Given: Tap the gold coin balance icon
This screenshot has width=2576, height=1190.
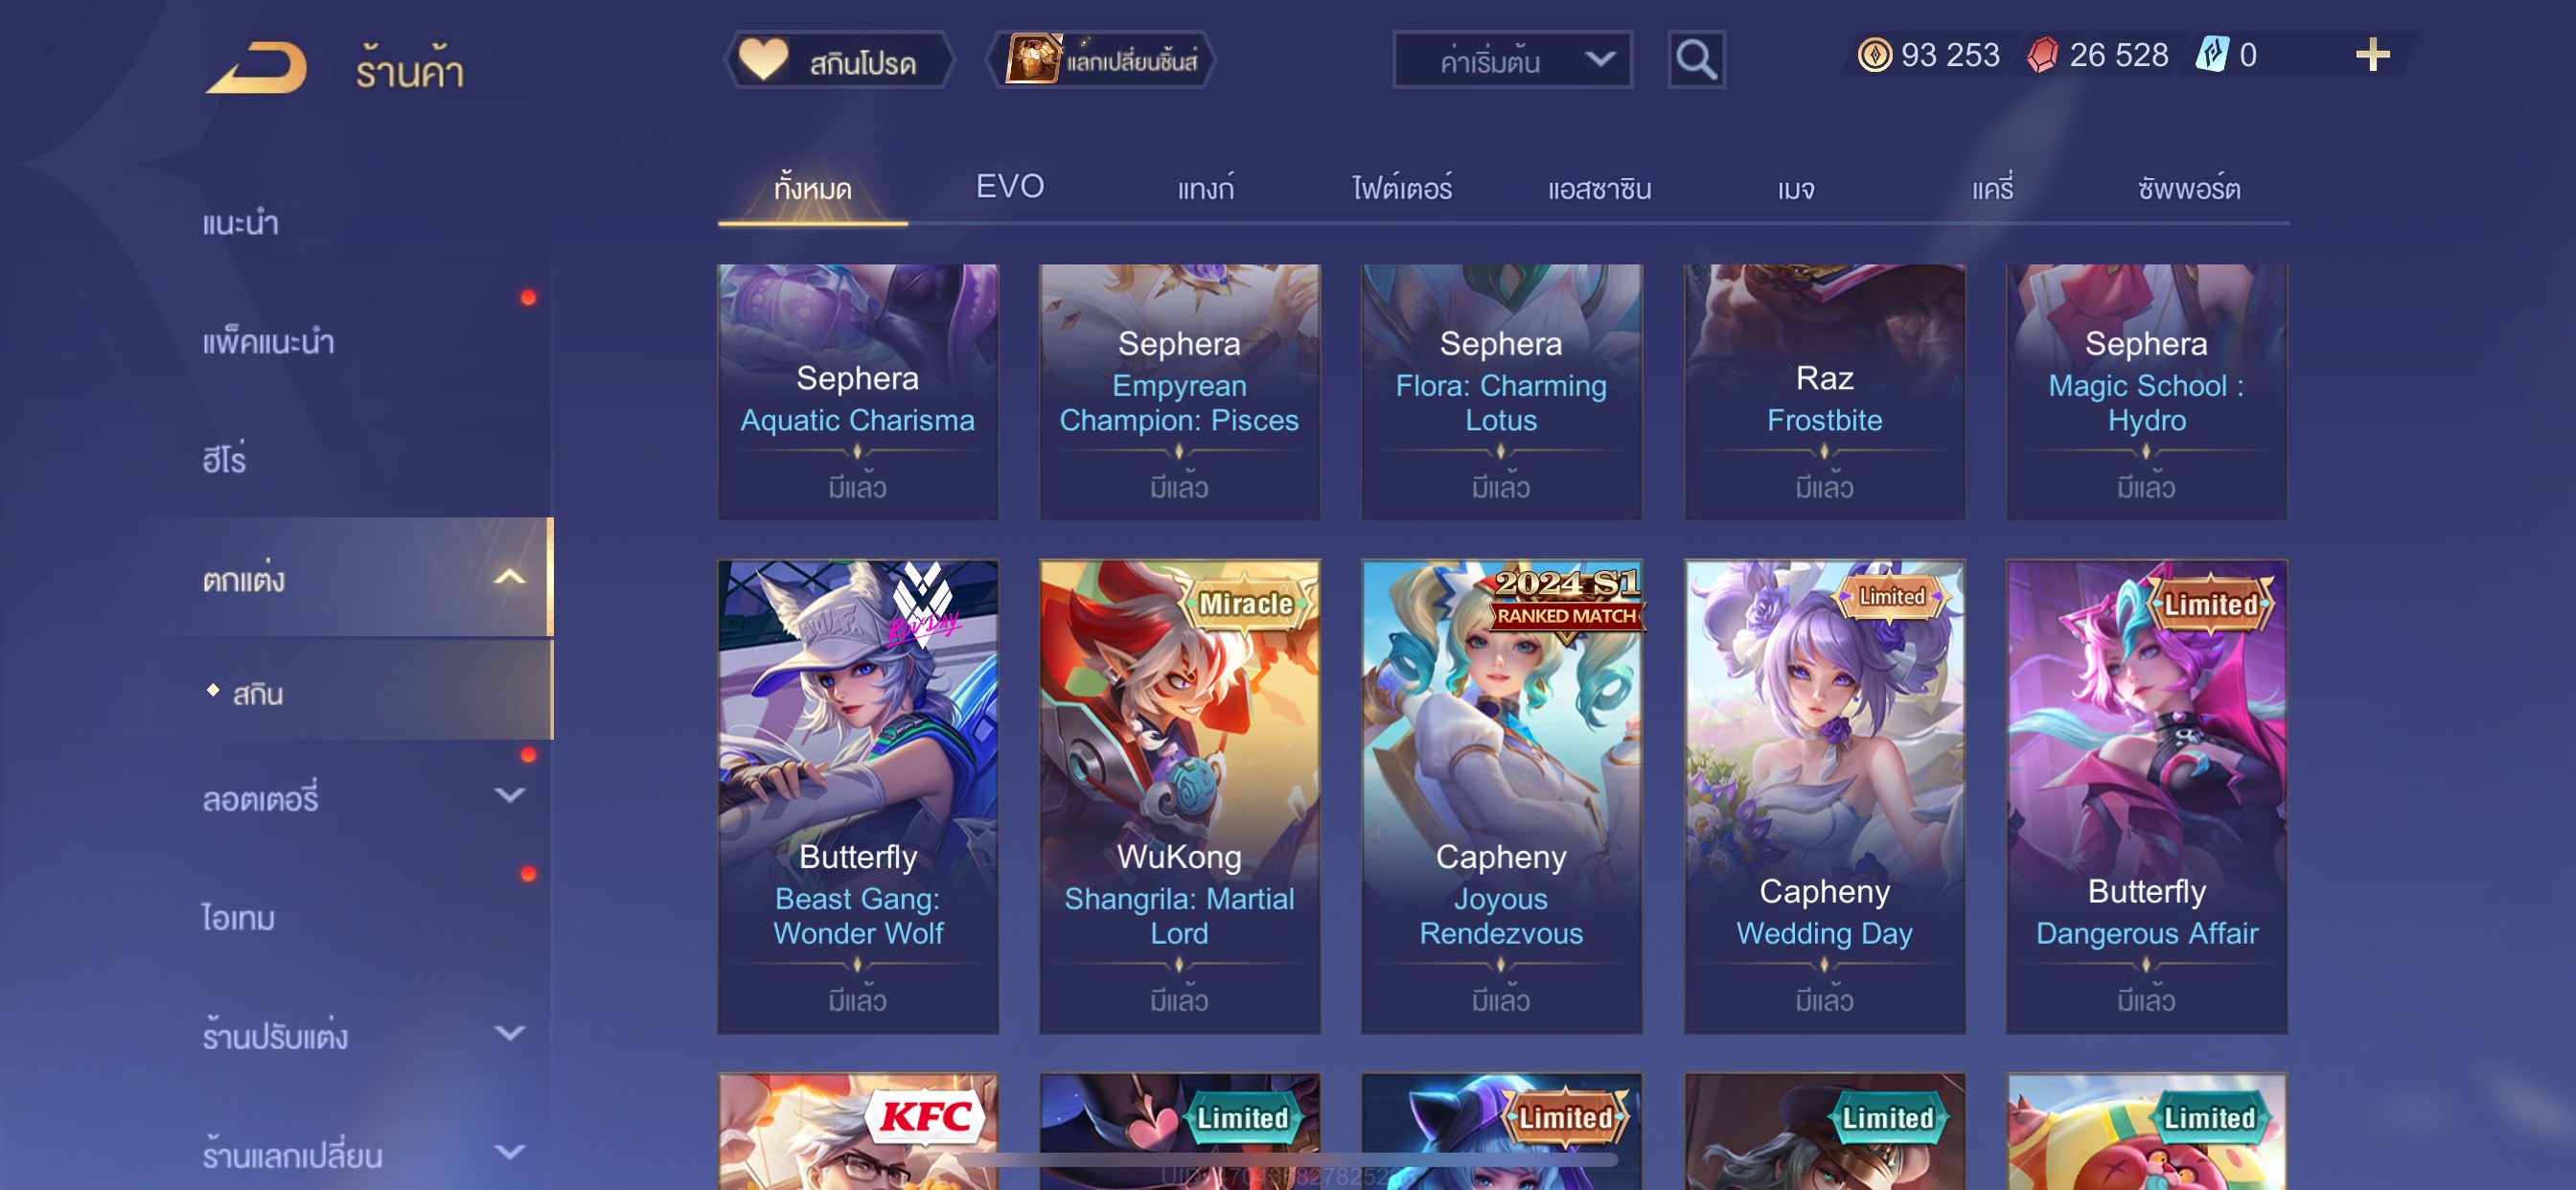Looking at the screenshot, I should 1873,55.
